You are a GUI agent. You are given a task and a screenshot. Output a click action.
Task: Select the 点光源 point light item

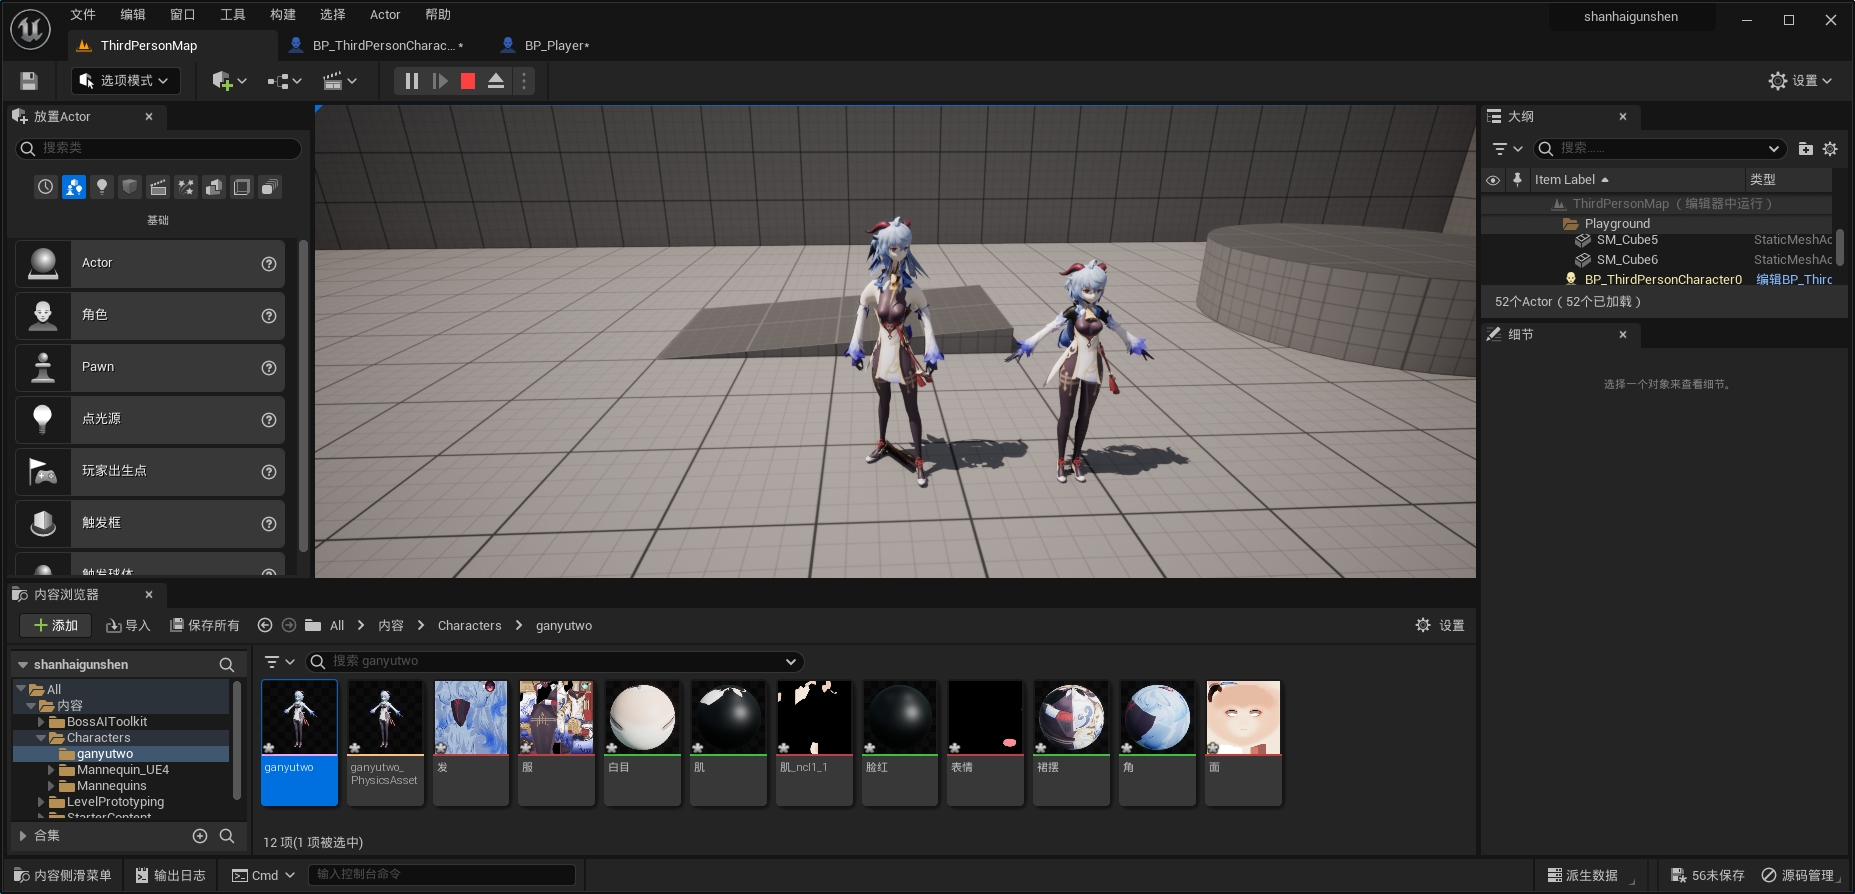pyautogui.click(x=150, y=420)
